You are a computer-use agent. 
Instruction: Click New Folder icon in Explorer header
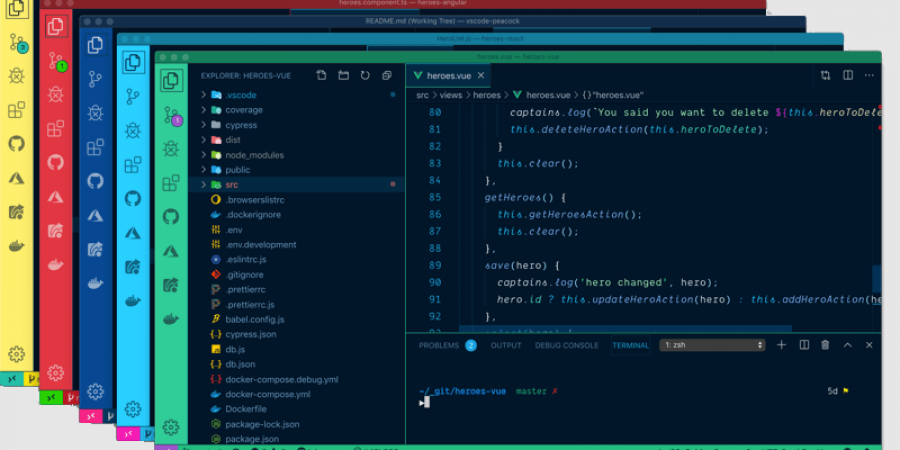343,75
